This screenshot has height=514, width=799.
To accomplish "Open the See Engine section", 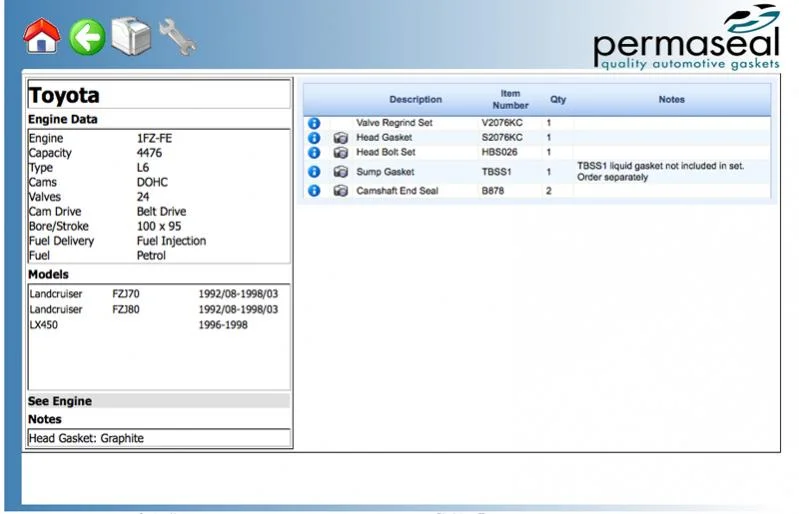I will [158, 401].
